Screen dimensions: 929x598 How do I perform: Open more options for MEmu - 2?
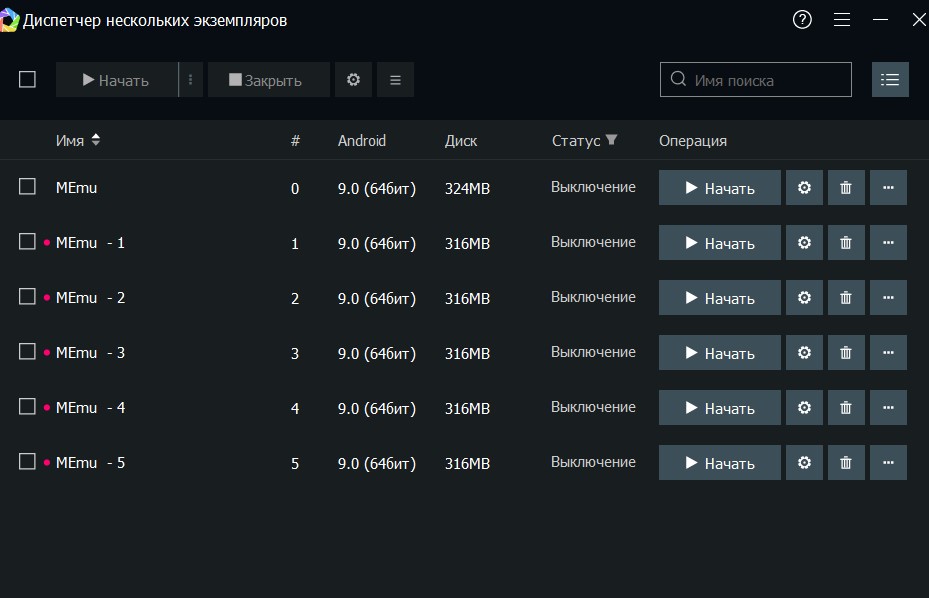(888, 298)
